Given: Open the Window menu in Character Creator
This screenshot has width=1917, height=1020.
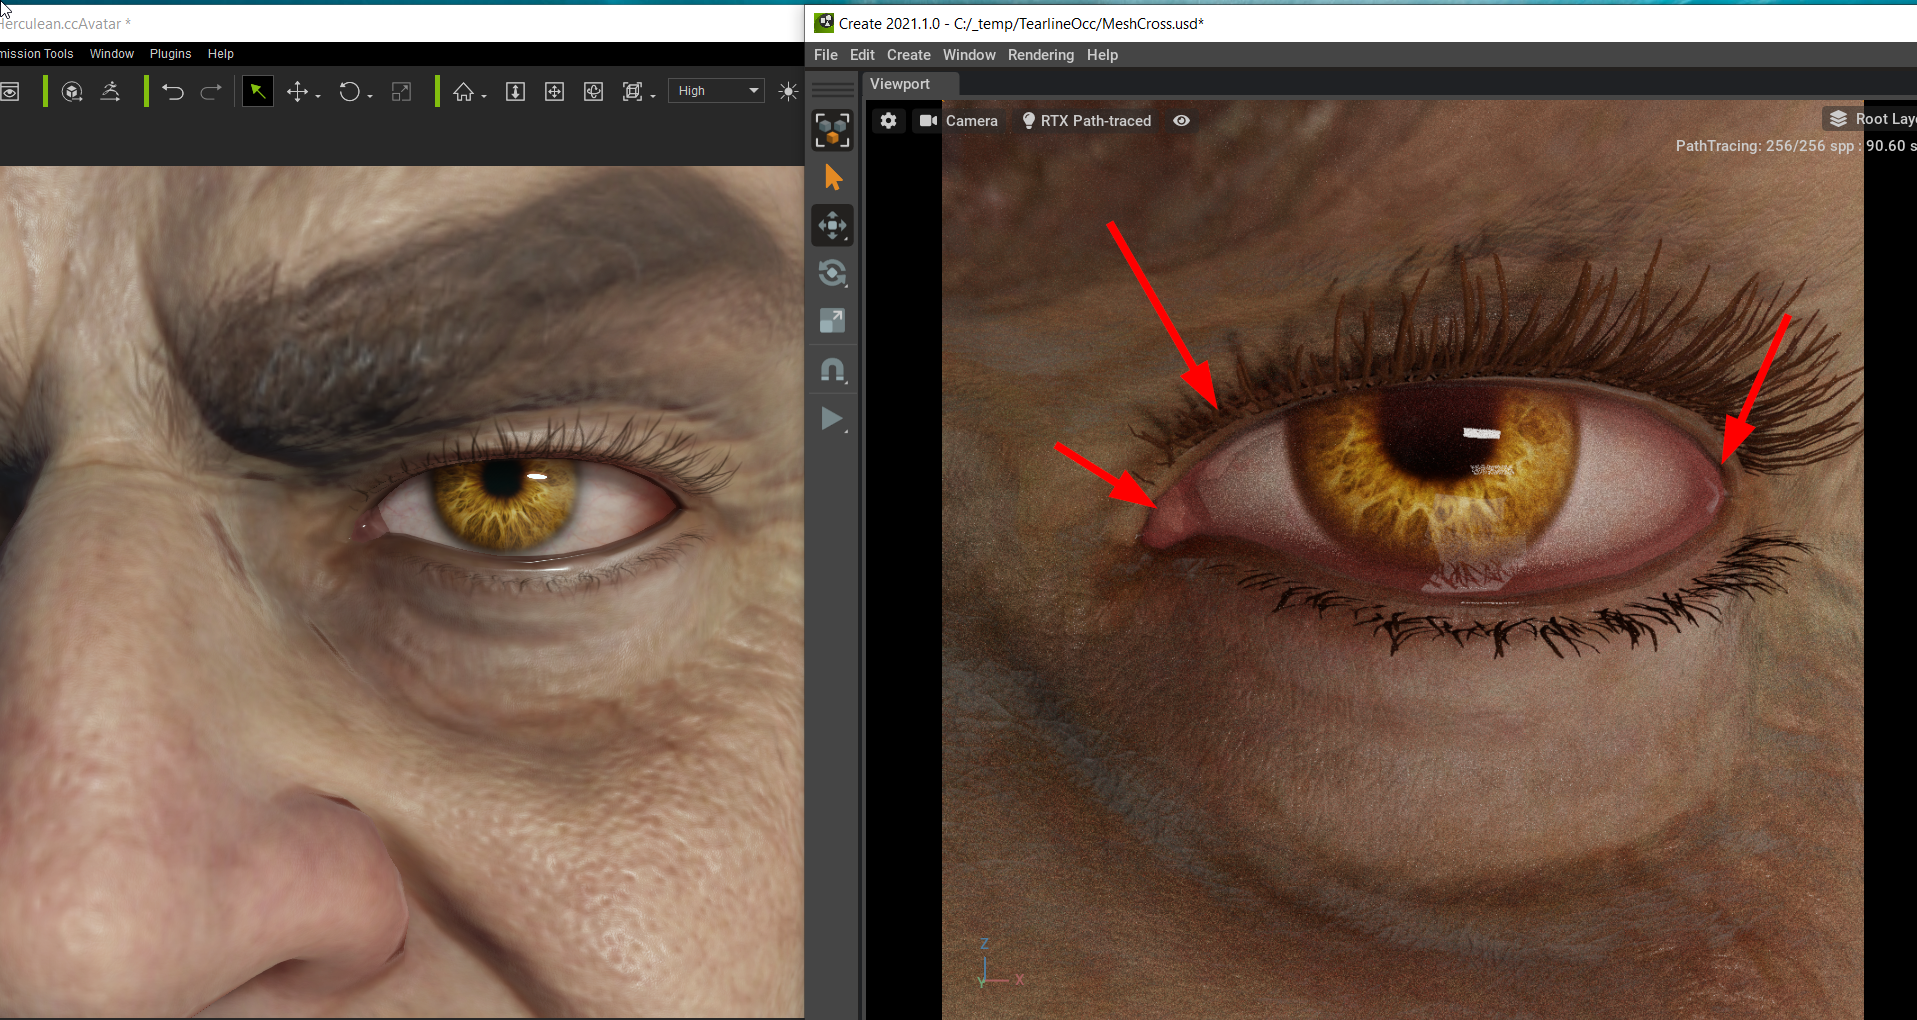Looking at the screenshot, I should [111, 54].
